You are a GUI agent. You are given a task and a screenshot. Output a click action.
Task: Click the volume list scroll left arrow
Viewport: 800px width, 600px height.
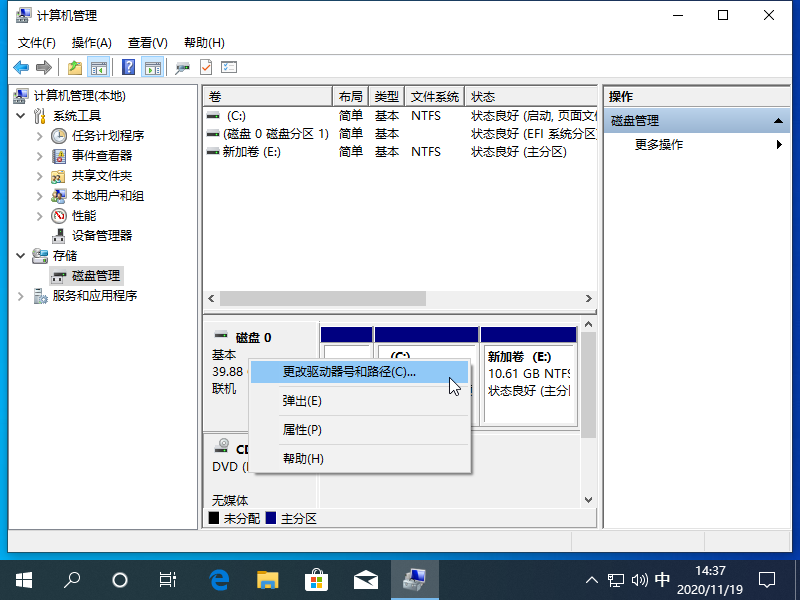point(211,298)
